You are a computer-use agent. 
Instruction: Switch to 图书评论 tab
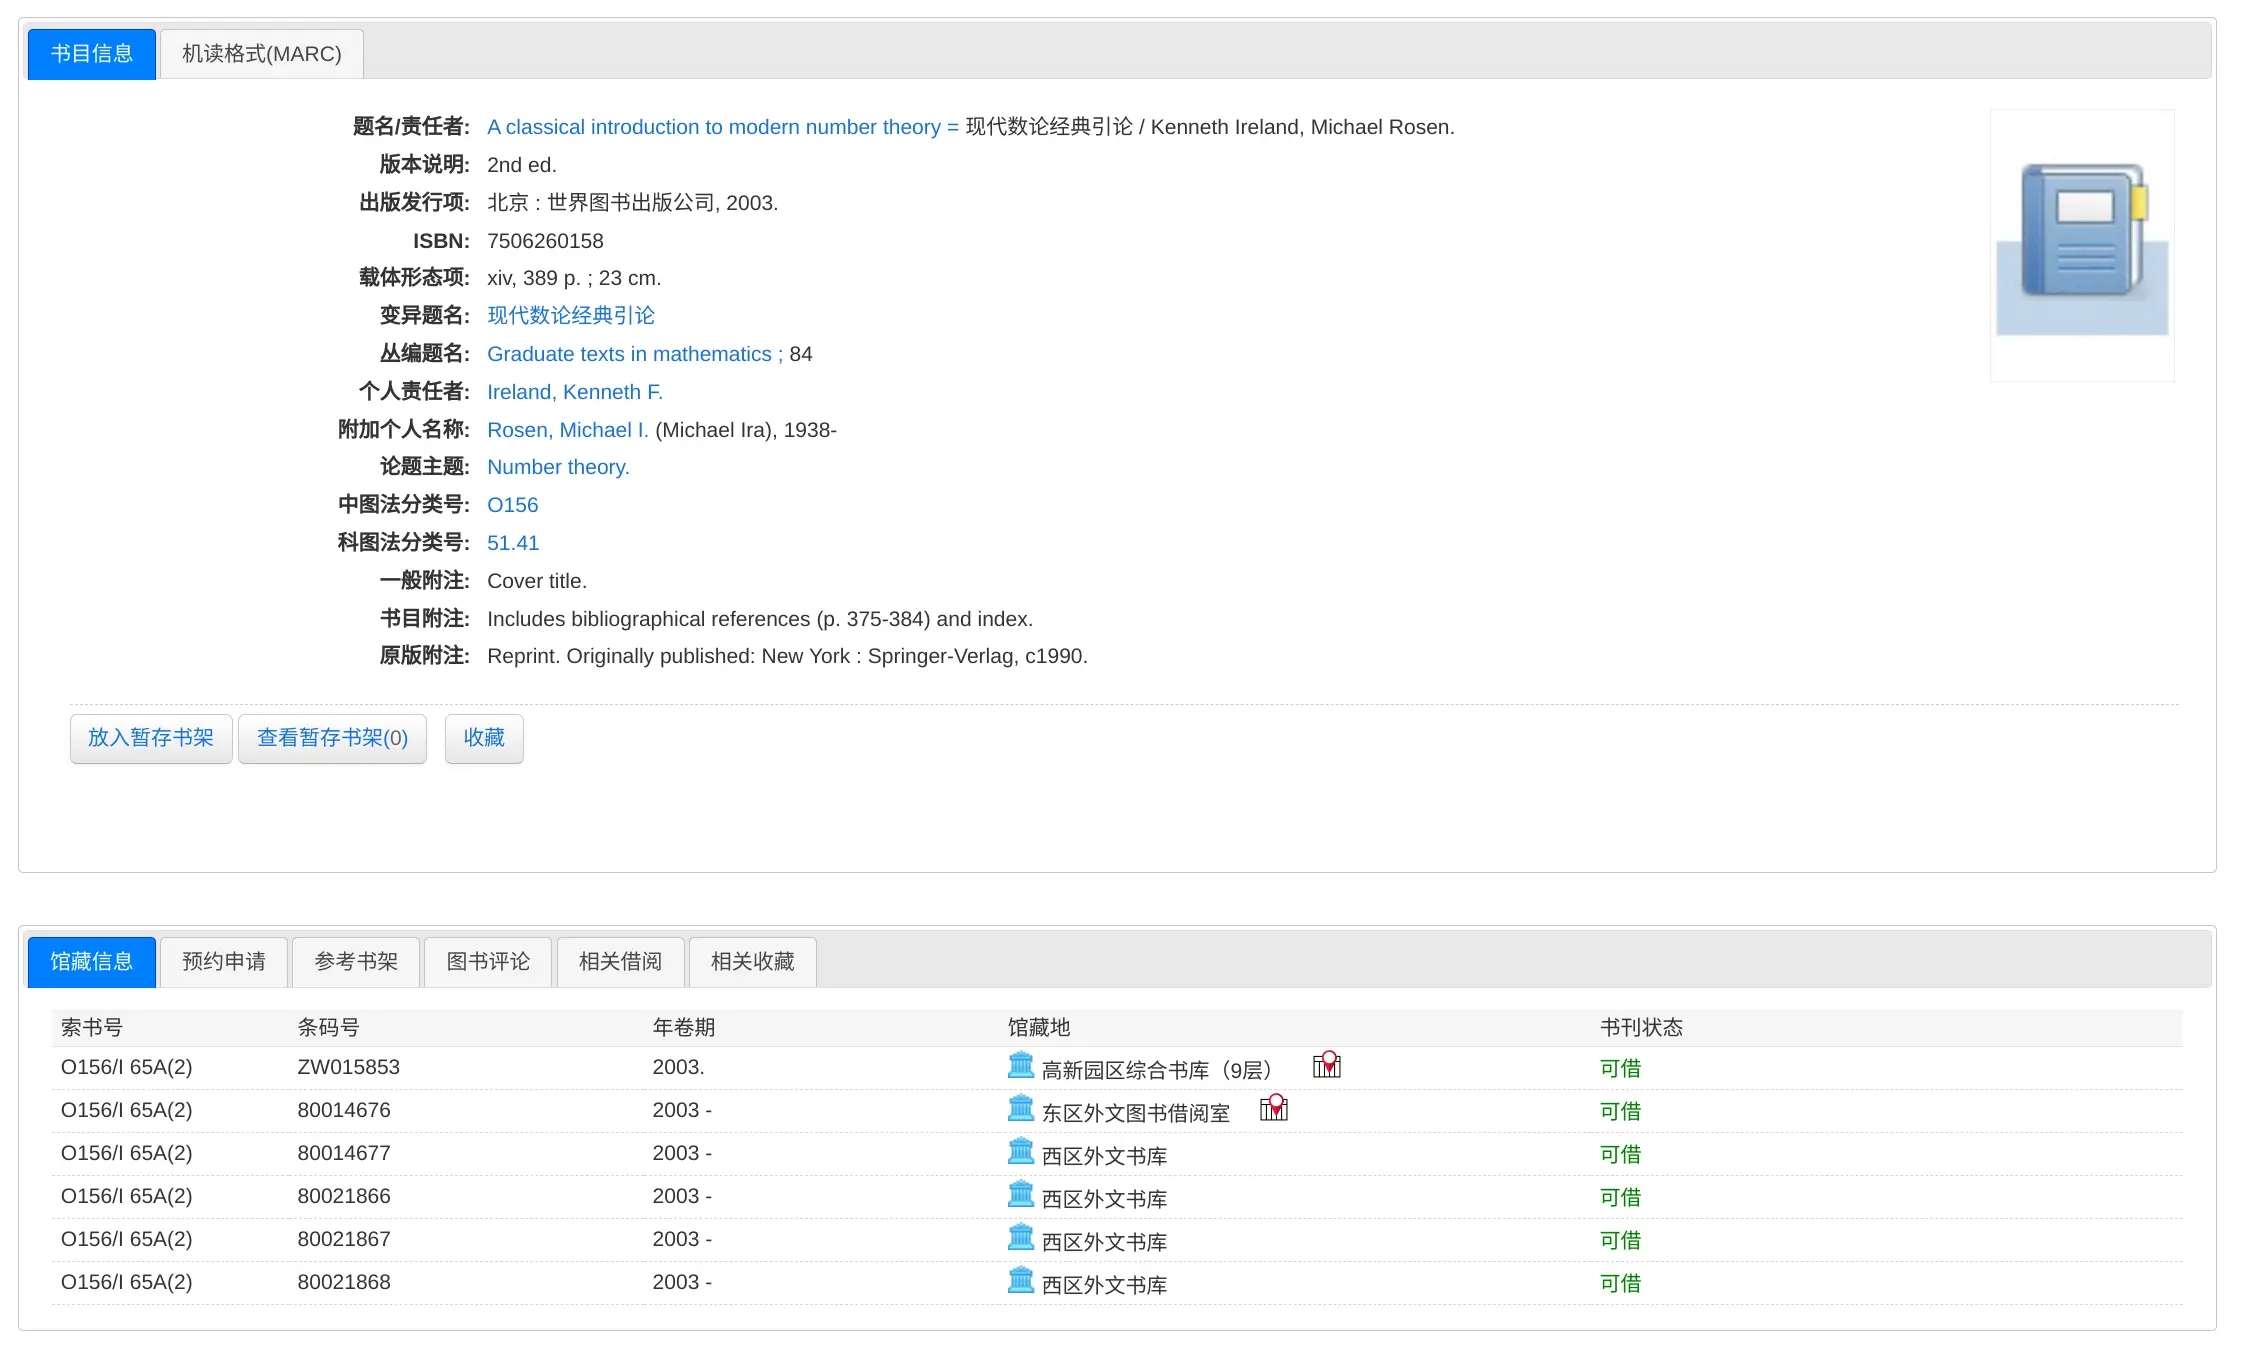tap(488, 962)
